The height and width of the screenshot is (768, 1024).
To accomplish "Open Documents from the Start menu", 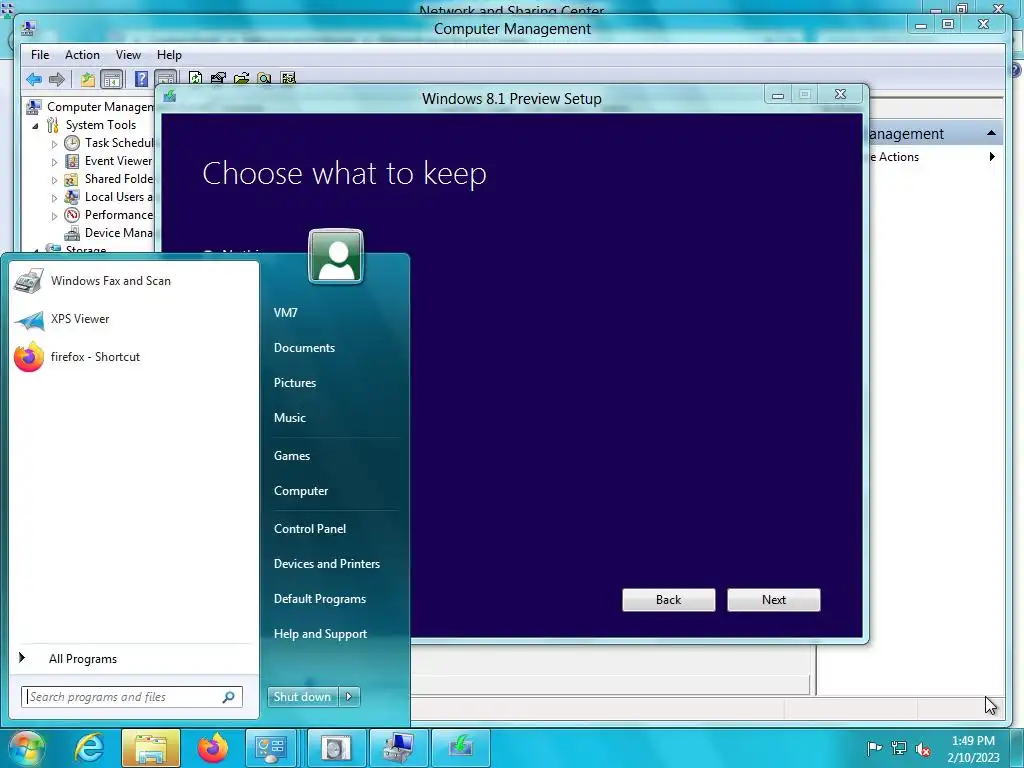I will click(x=304, y=348).
